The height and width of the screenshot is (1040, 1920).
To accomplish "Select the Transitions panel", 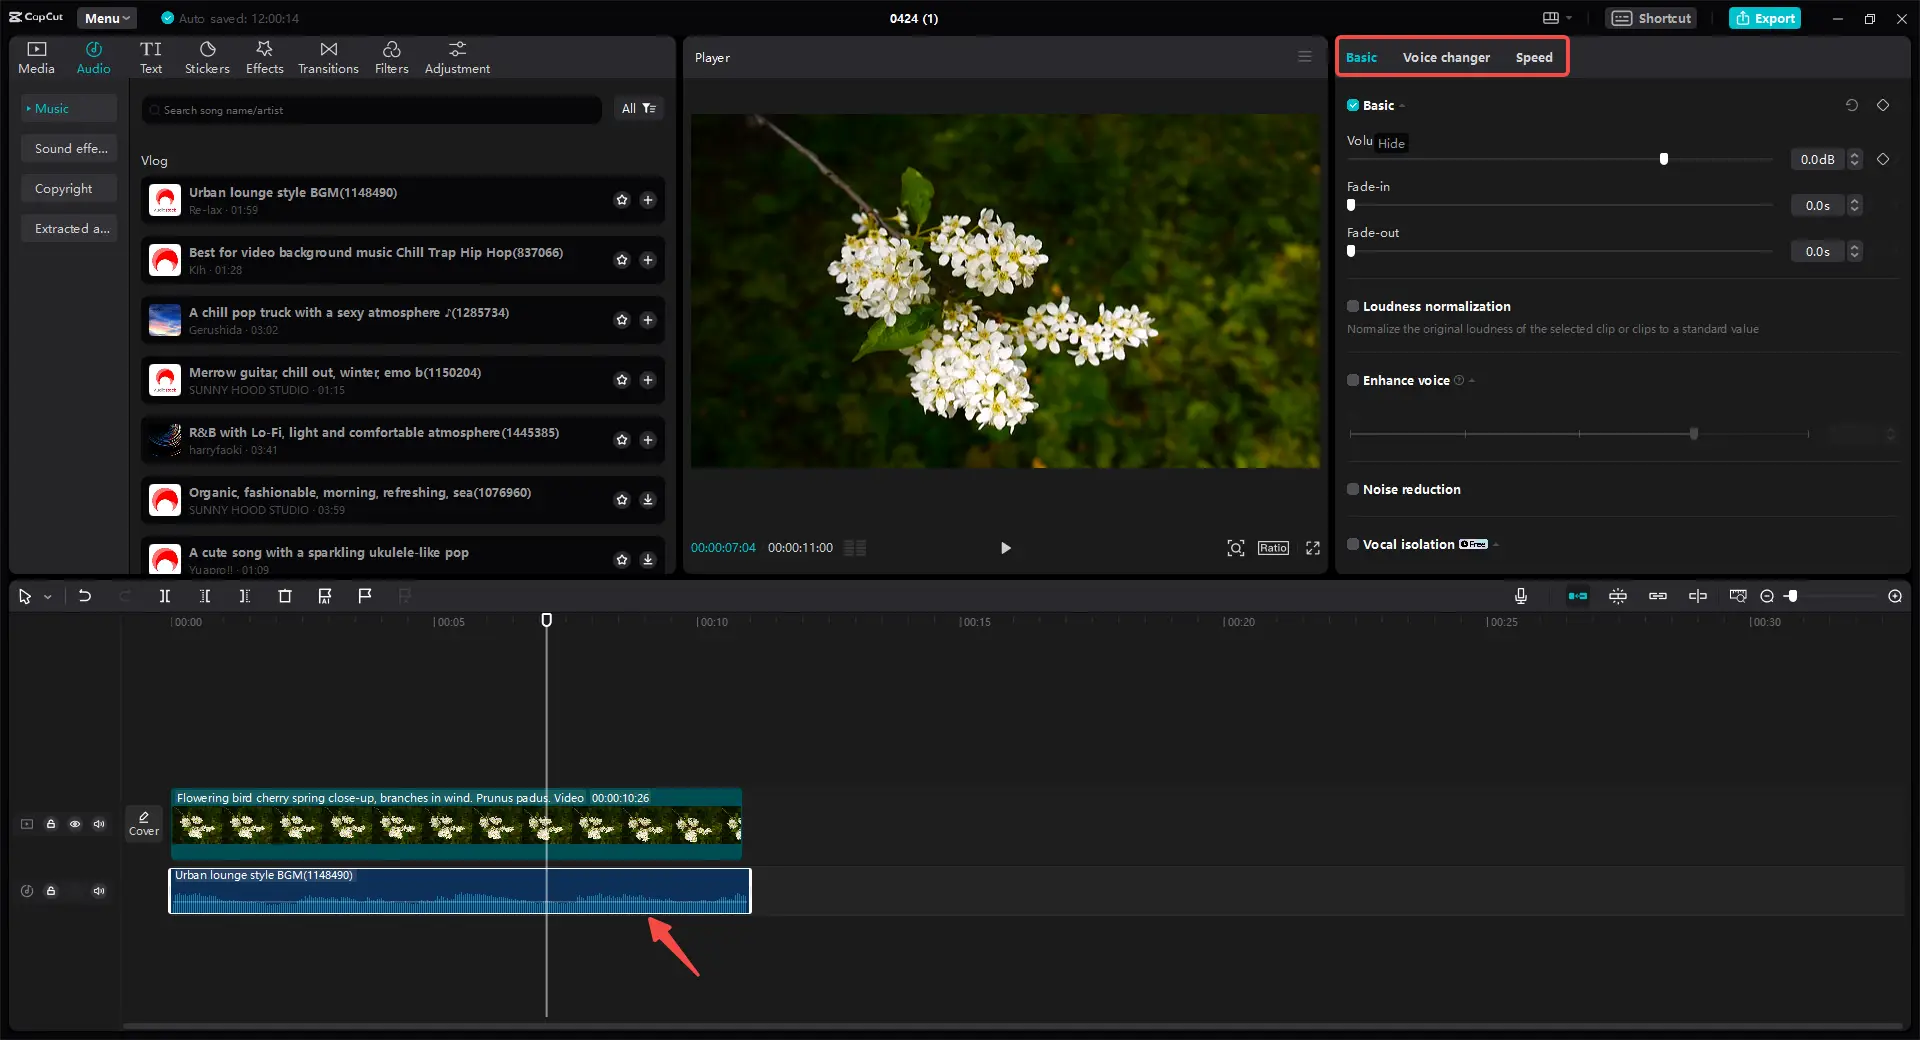I will 328,56.
